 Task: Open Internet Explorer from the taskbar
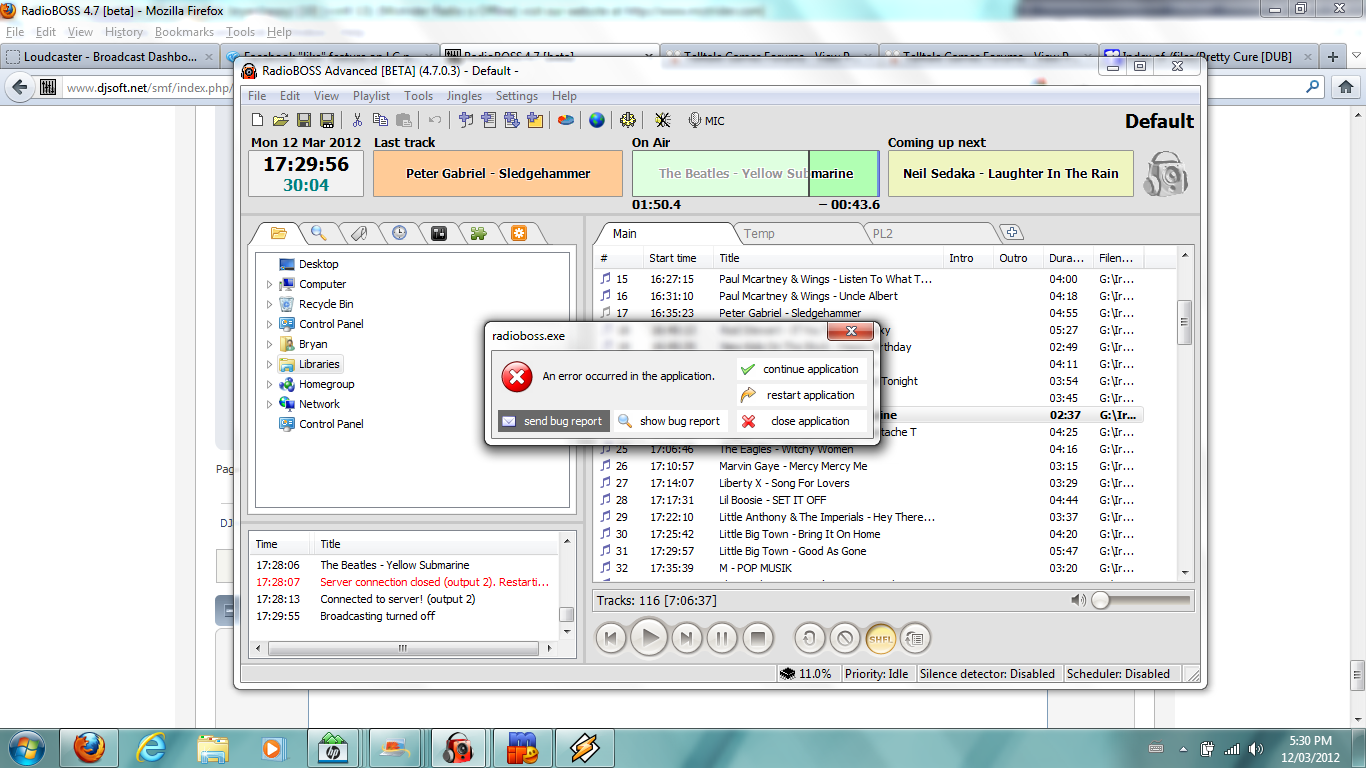coord(152,747)
